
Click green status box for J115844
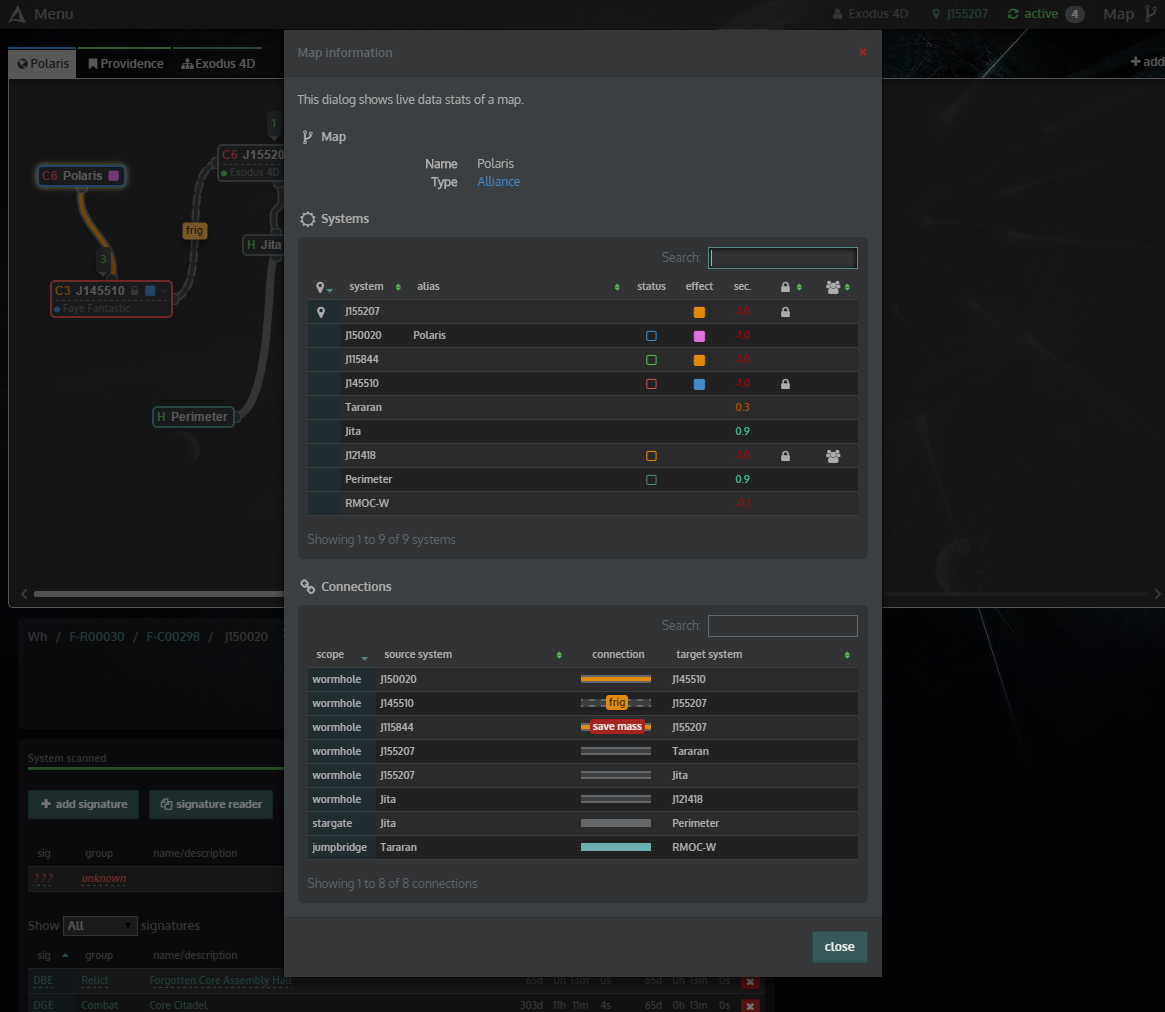[651, 360]
